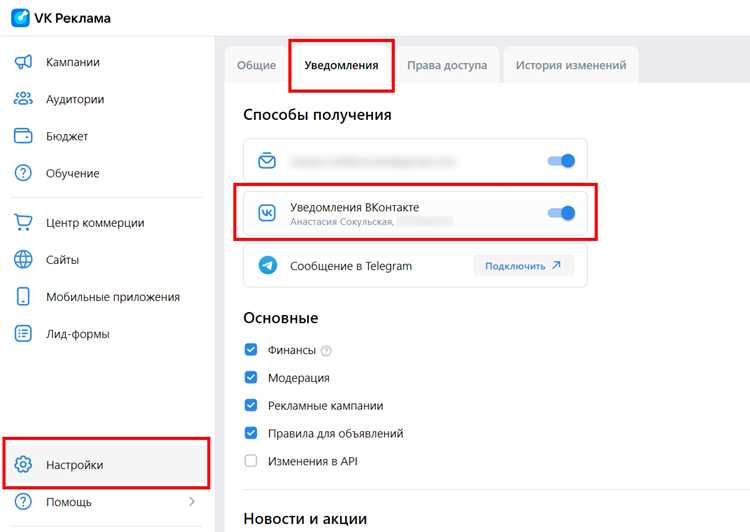
Task: Toggle the email notifications switch
Action: point(561,161)
